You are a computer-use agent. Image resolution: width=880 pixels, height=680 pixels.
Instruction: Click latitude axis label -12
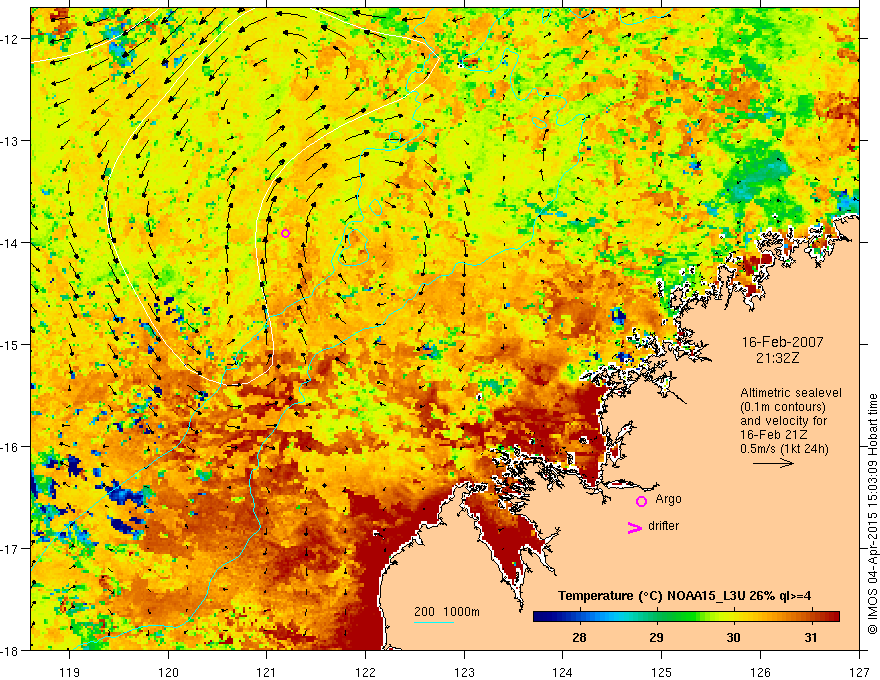click(x=11, y=39)
